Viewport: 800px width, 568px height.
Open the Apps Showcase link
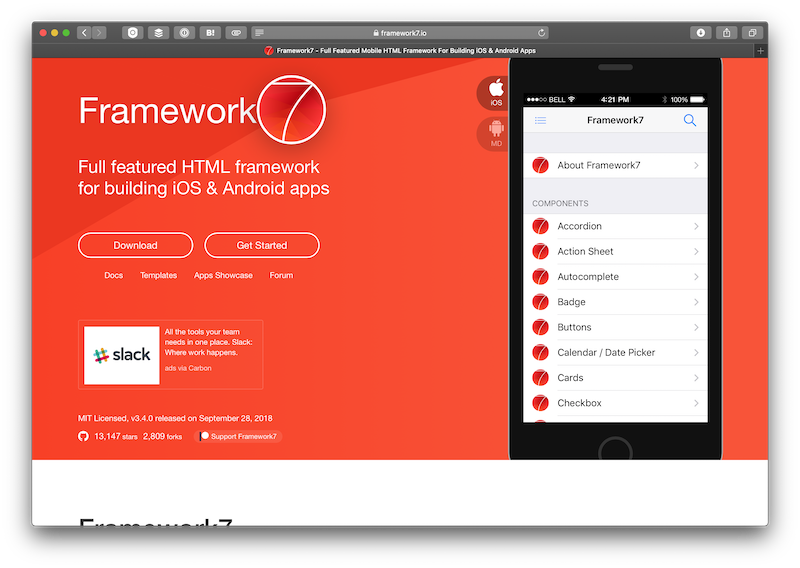223,275
